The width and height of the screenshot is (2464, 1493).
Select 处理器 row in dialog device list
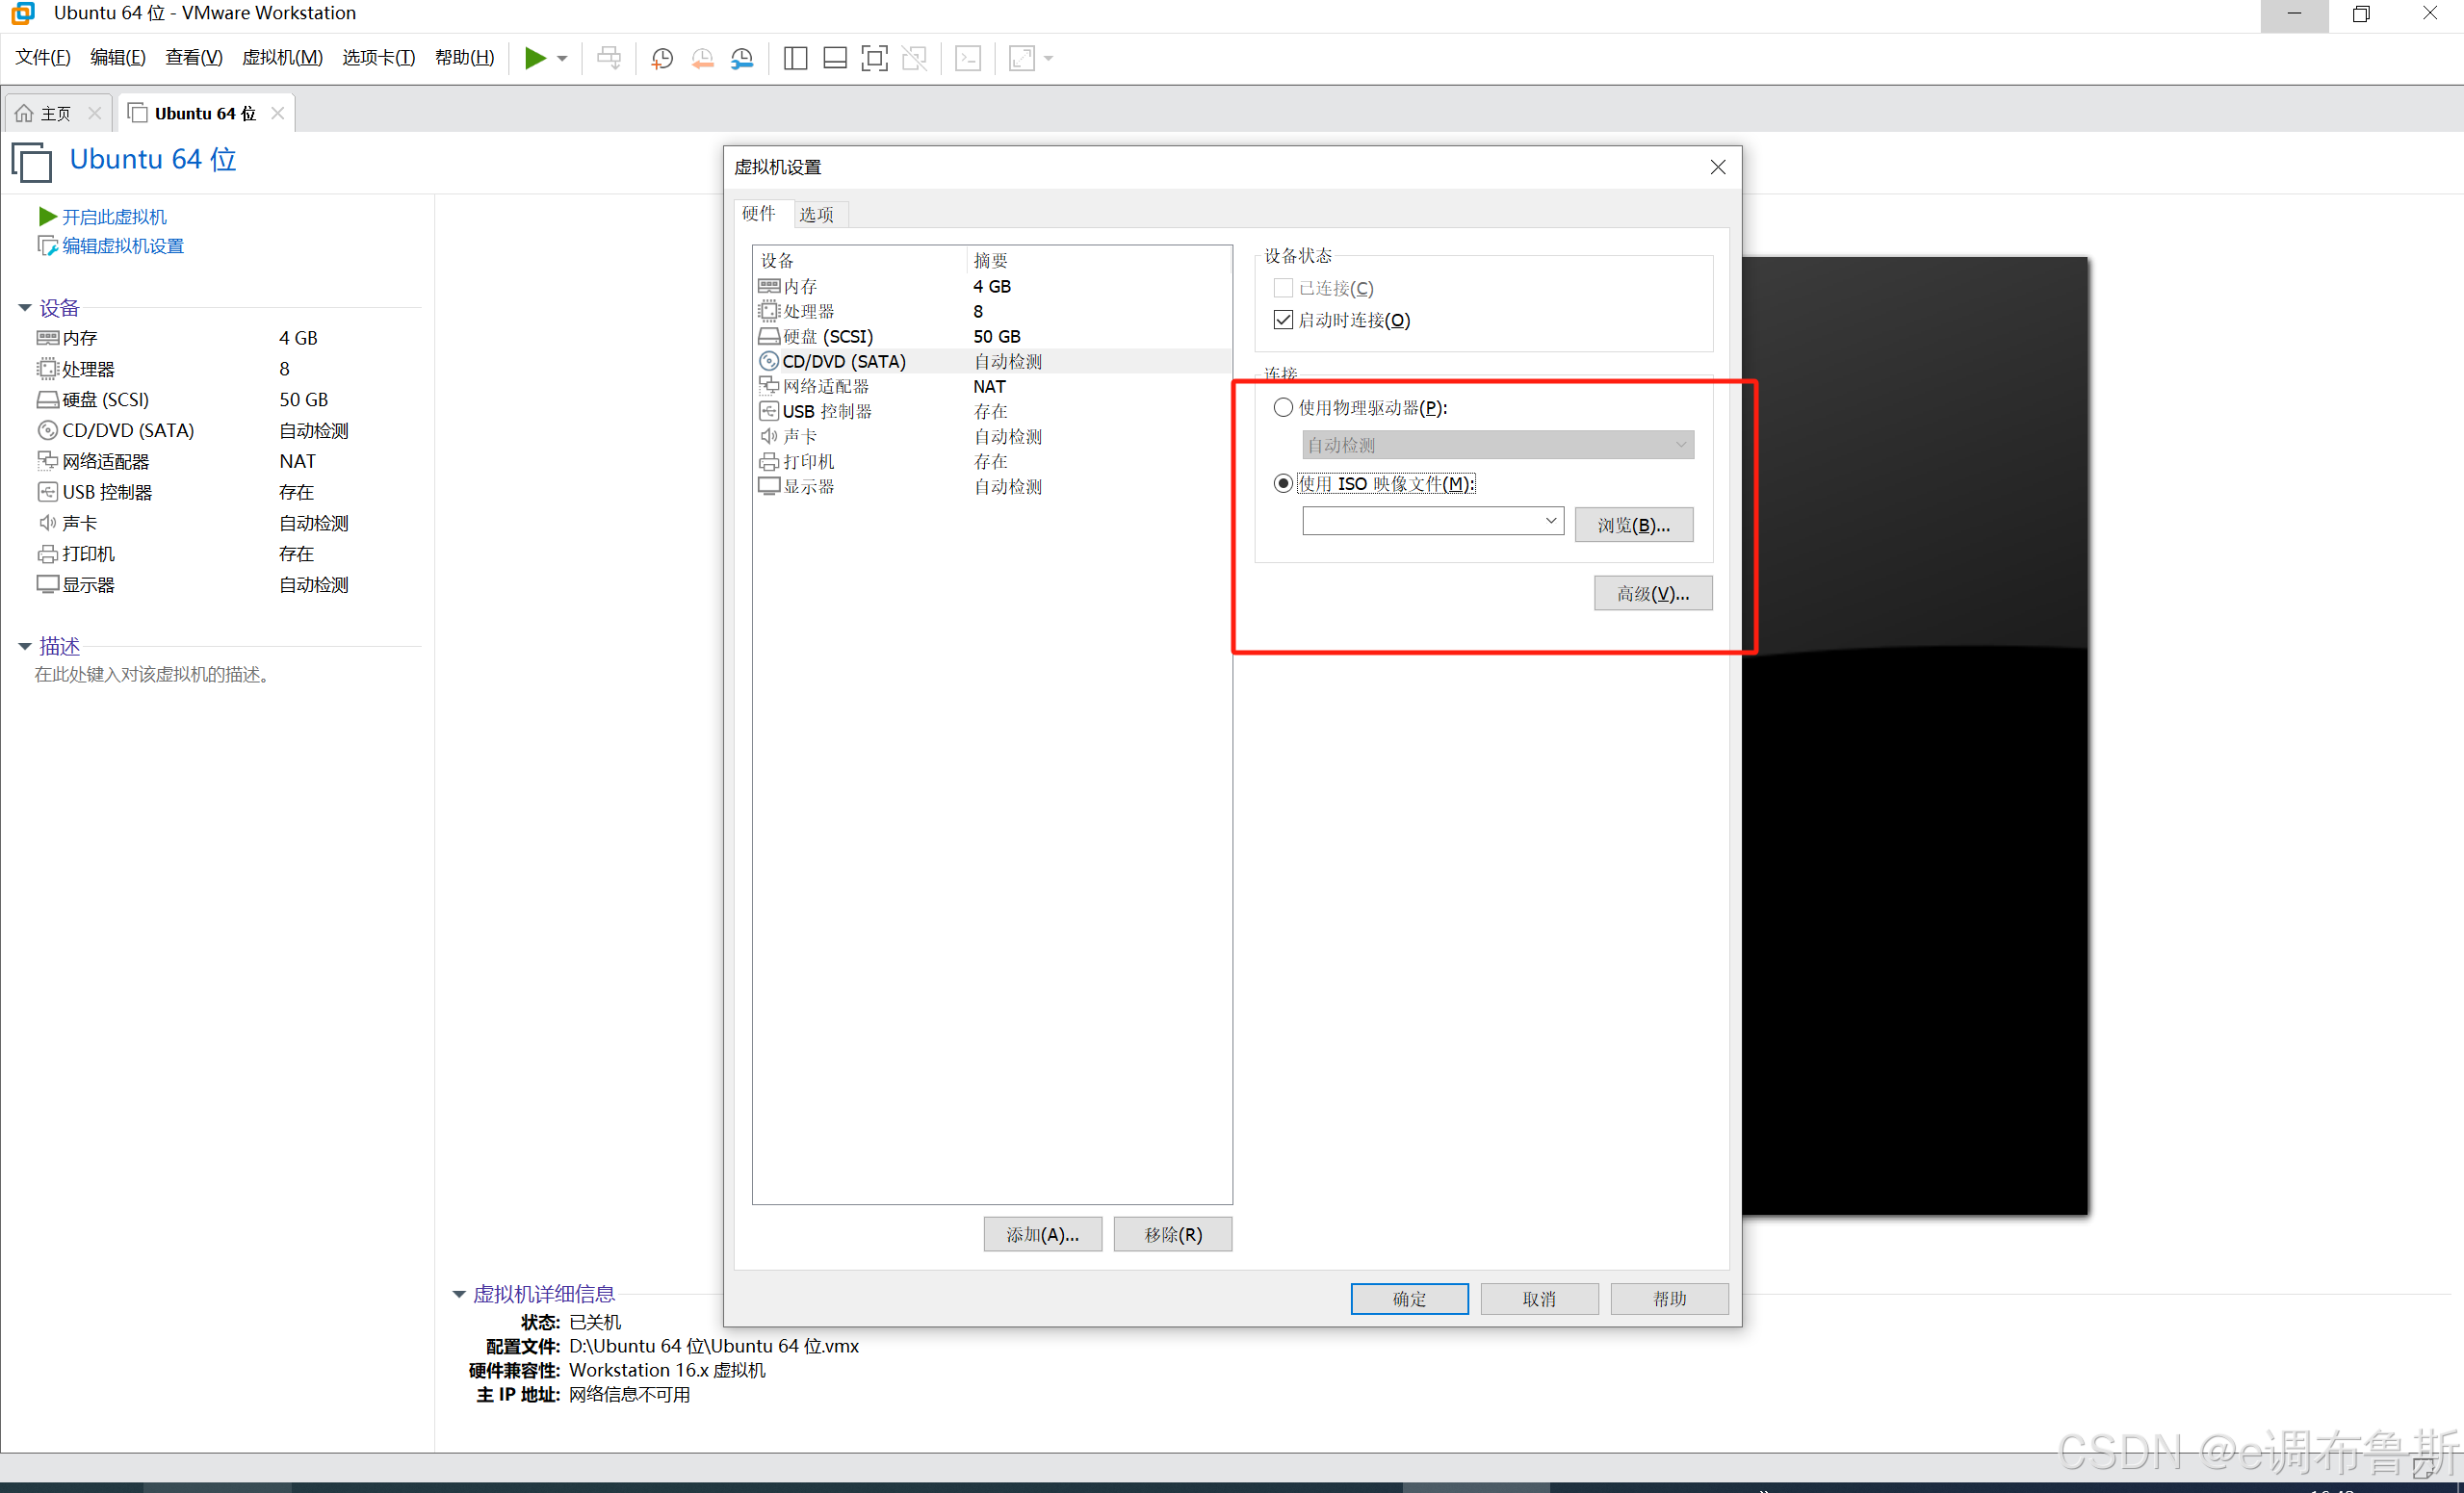click(992, 311)
